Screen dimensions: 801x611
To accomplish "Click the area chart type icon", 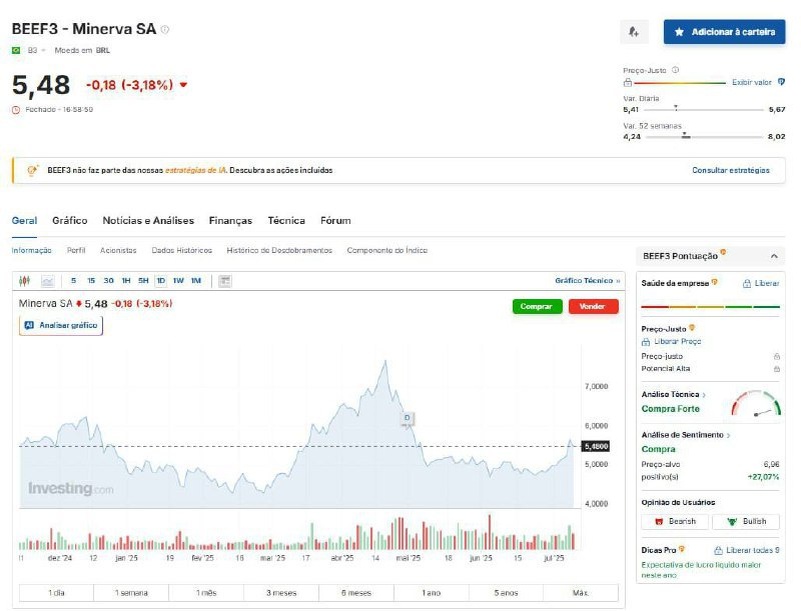I will (x=48, y=281).
